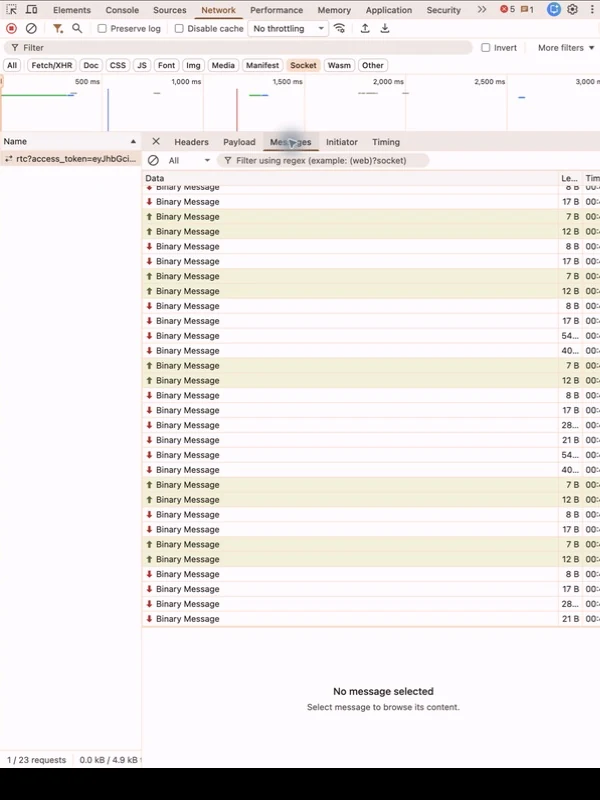Open the Memory tab
600x800 pixels.
click(x=334, y=10)
